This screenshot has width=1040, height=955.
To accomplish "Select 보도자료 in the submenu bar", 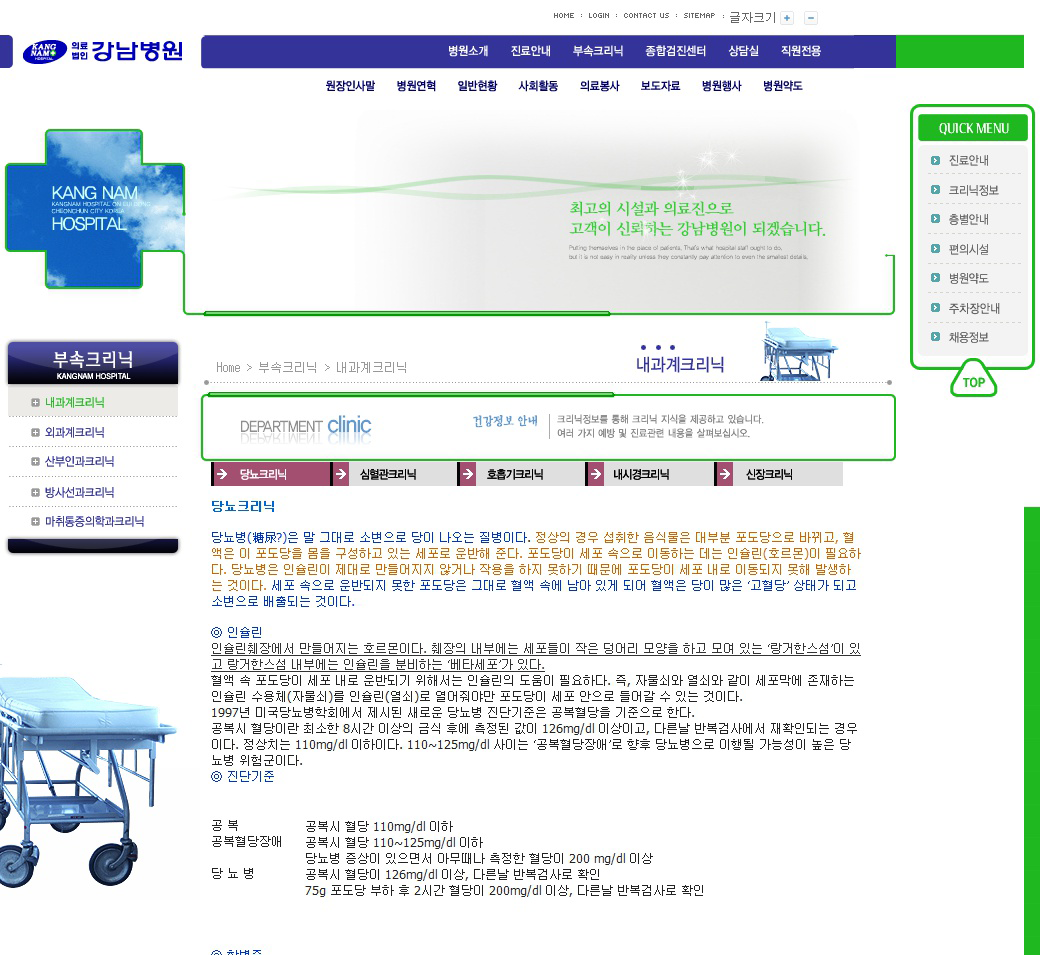I will [x=660, y=86].
